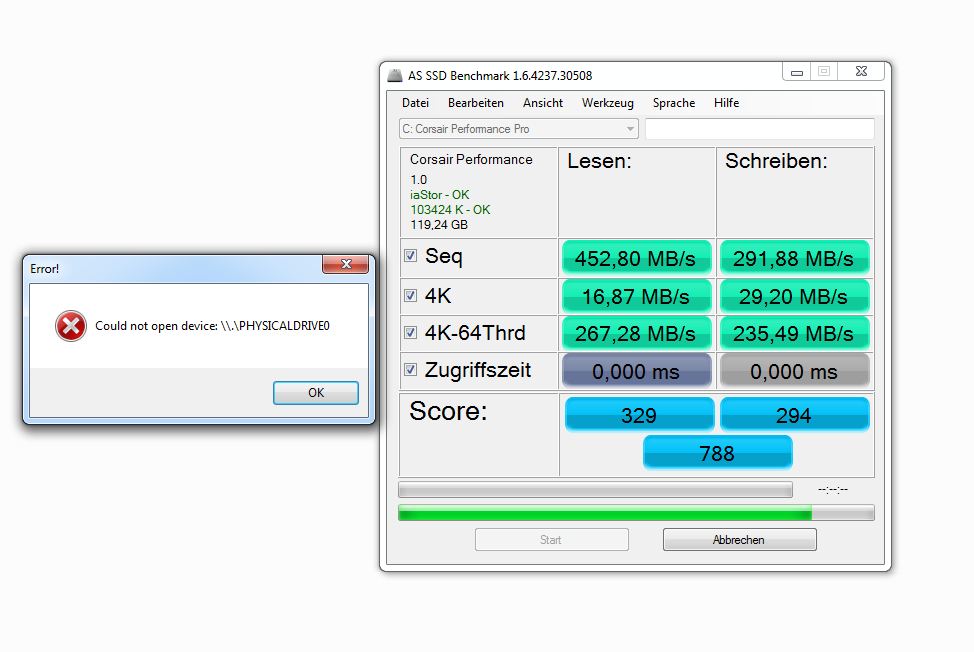Click the 'Score:' label

[x=448, y=411]
